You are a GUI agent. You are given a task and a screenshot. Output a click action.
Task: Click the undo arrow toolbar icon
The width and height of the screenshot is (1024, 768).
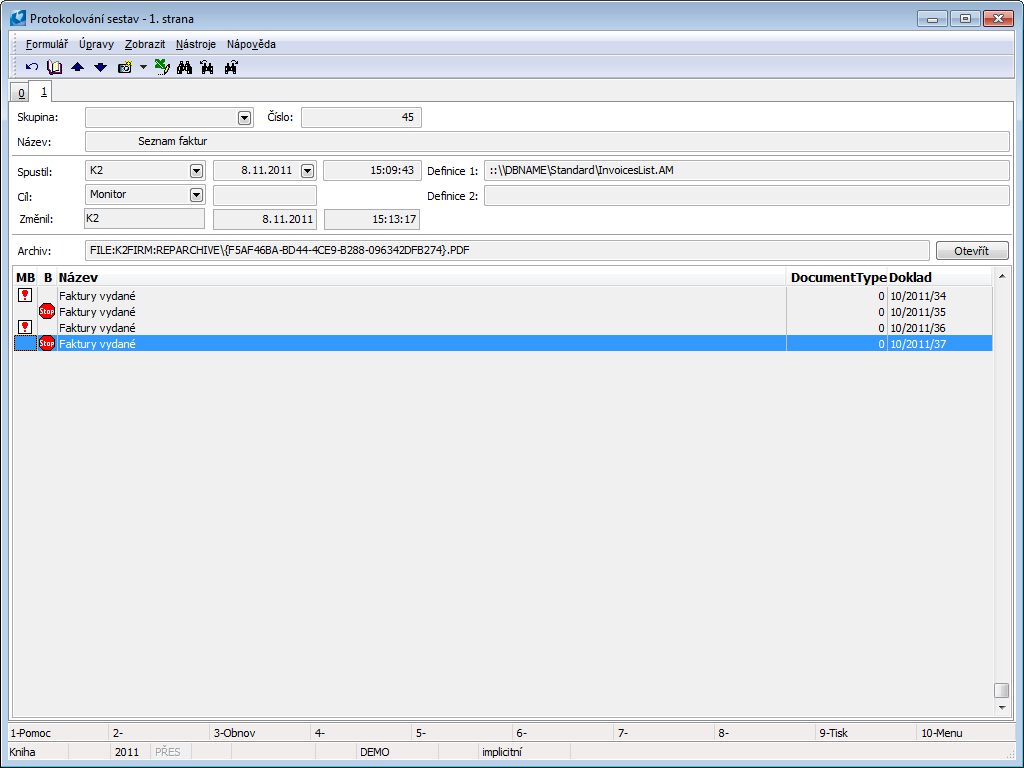click(31, 67)
